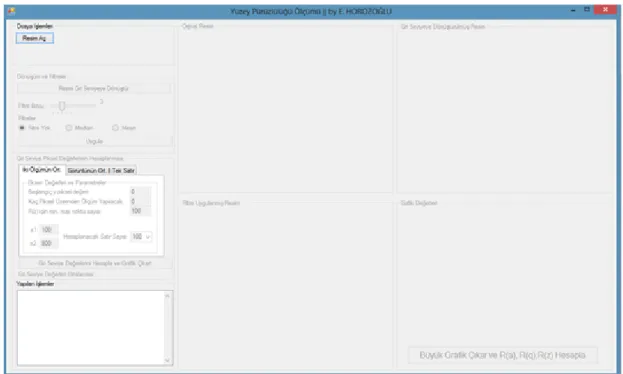Click the Kaç Piksel Üzerinden Ölçüm field
This screenshot has height=374, width=623.
tap(140, 202)
